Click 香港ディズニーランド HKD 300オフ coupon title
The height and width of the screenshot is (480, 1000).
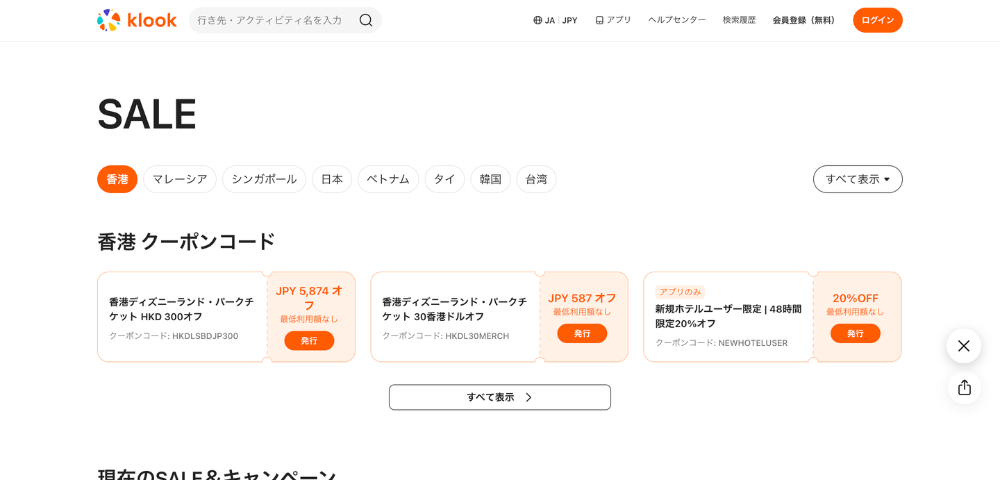[x=182, y=309]
